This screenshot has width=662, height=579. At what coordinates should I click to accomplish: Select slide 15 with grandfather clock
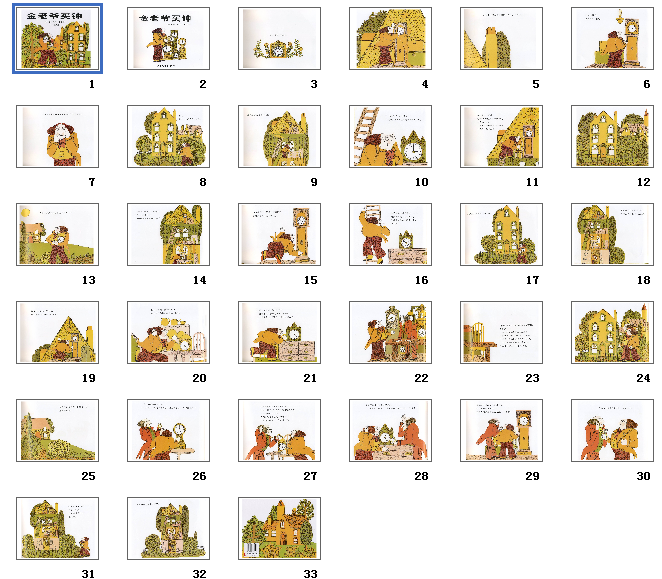pos(279,234)
